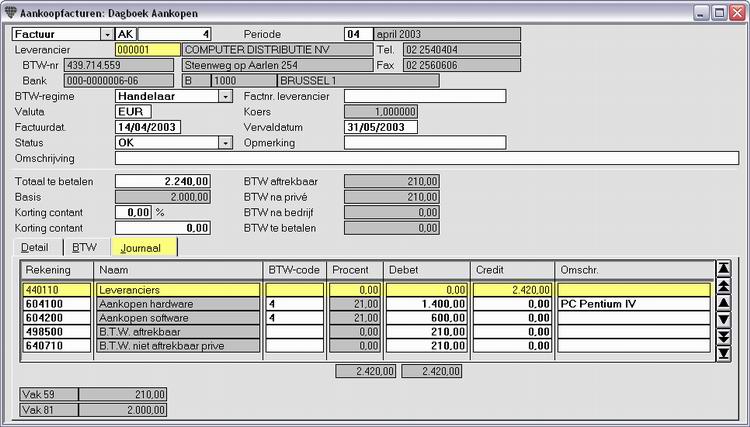Open the Status OK dropdown

coord(226,143)
